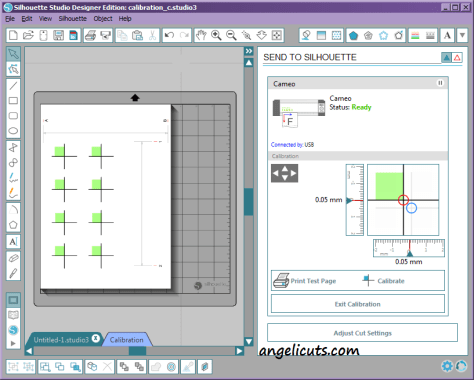Click the Silhouette store globe icon

click(x=13, y=330)
